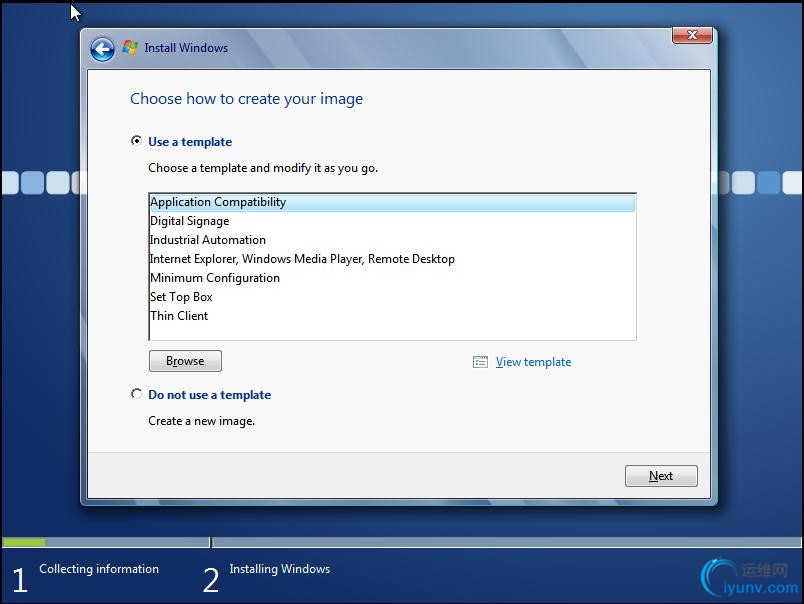This screenshot has width=804, height=604.
Task: Go back using the blue arrow button
Action: click(102, 50)
